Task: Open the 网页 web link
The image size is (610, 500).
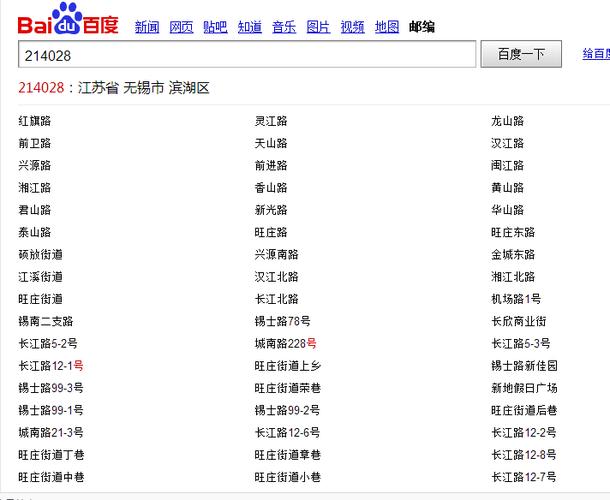Action: coord(181,27)
